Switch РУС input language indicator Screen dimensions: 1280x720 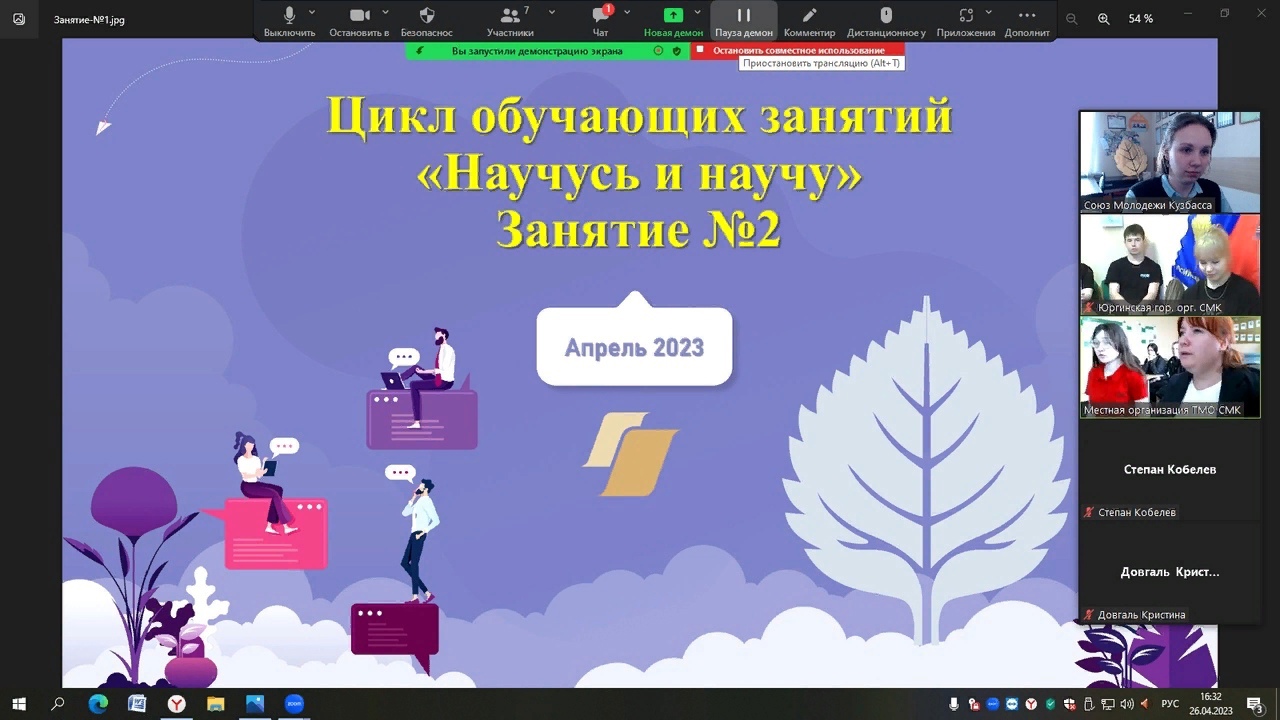coord(1169,704)
